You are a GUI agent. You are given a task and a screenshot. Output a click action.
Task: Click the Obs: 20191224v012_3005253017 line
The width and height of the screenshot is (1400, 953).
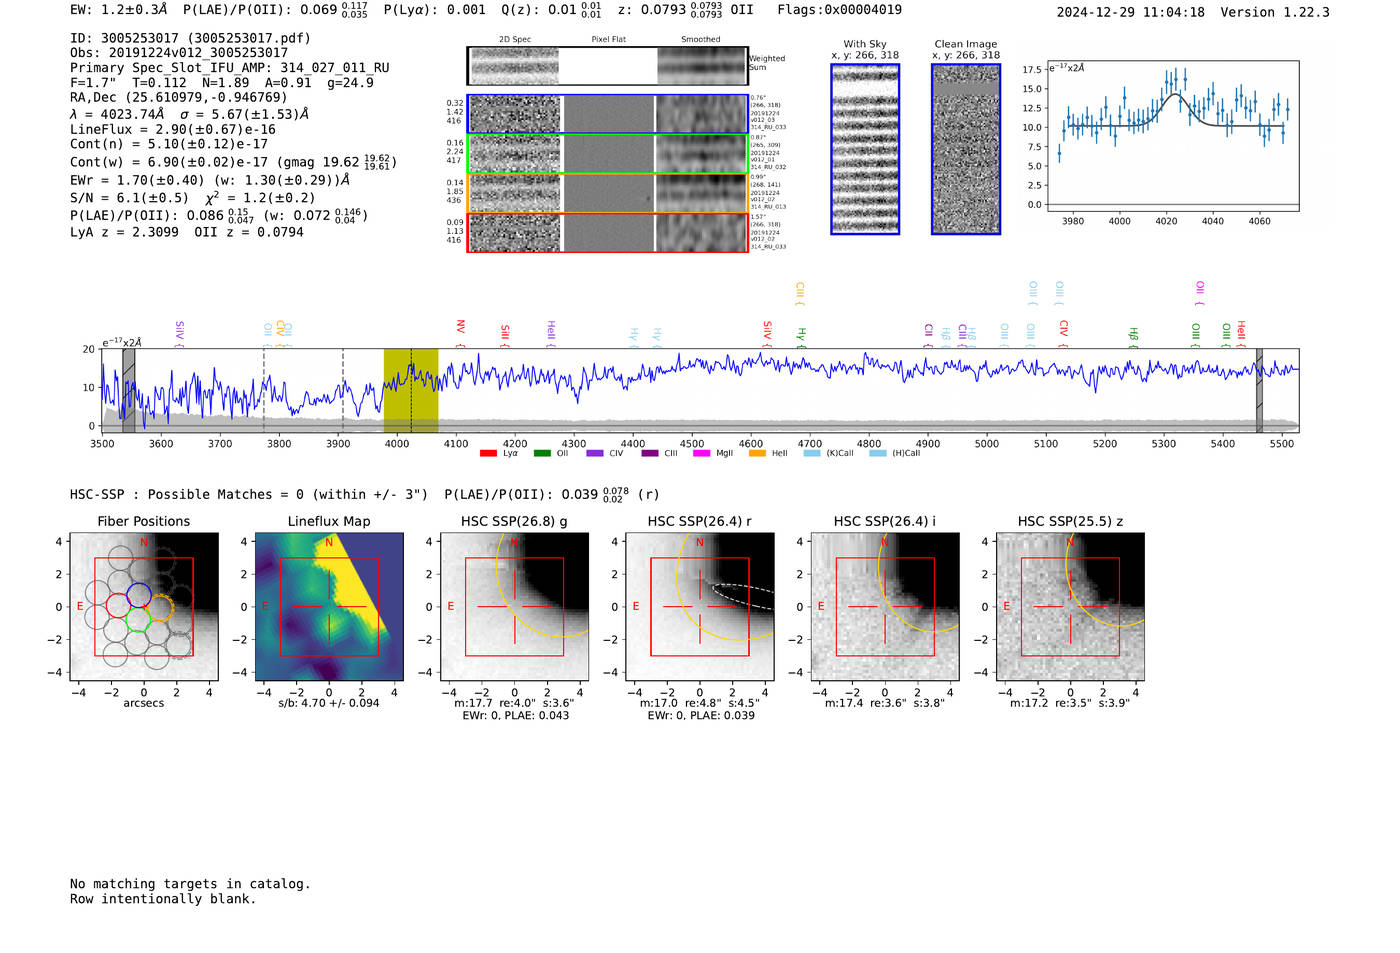tap(179, 53)
